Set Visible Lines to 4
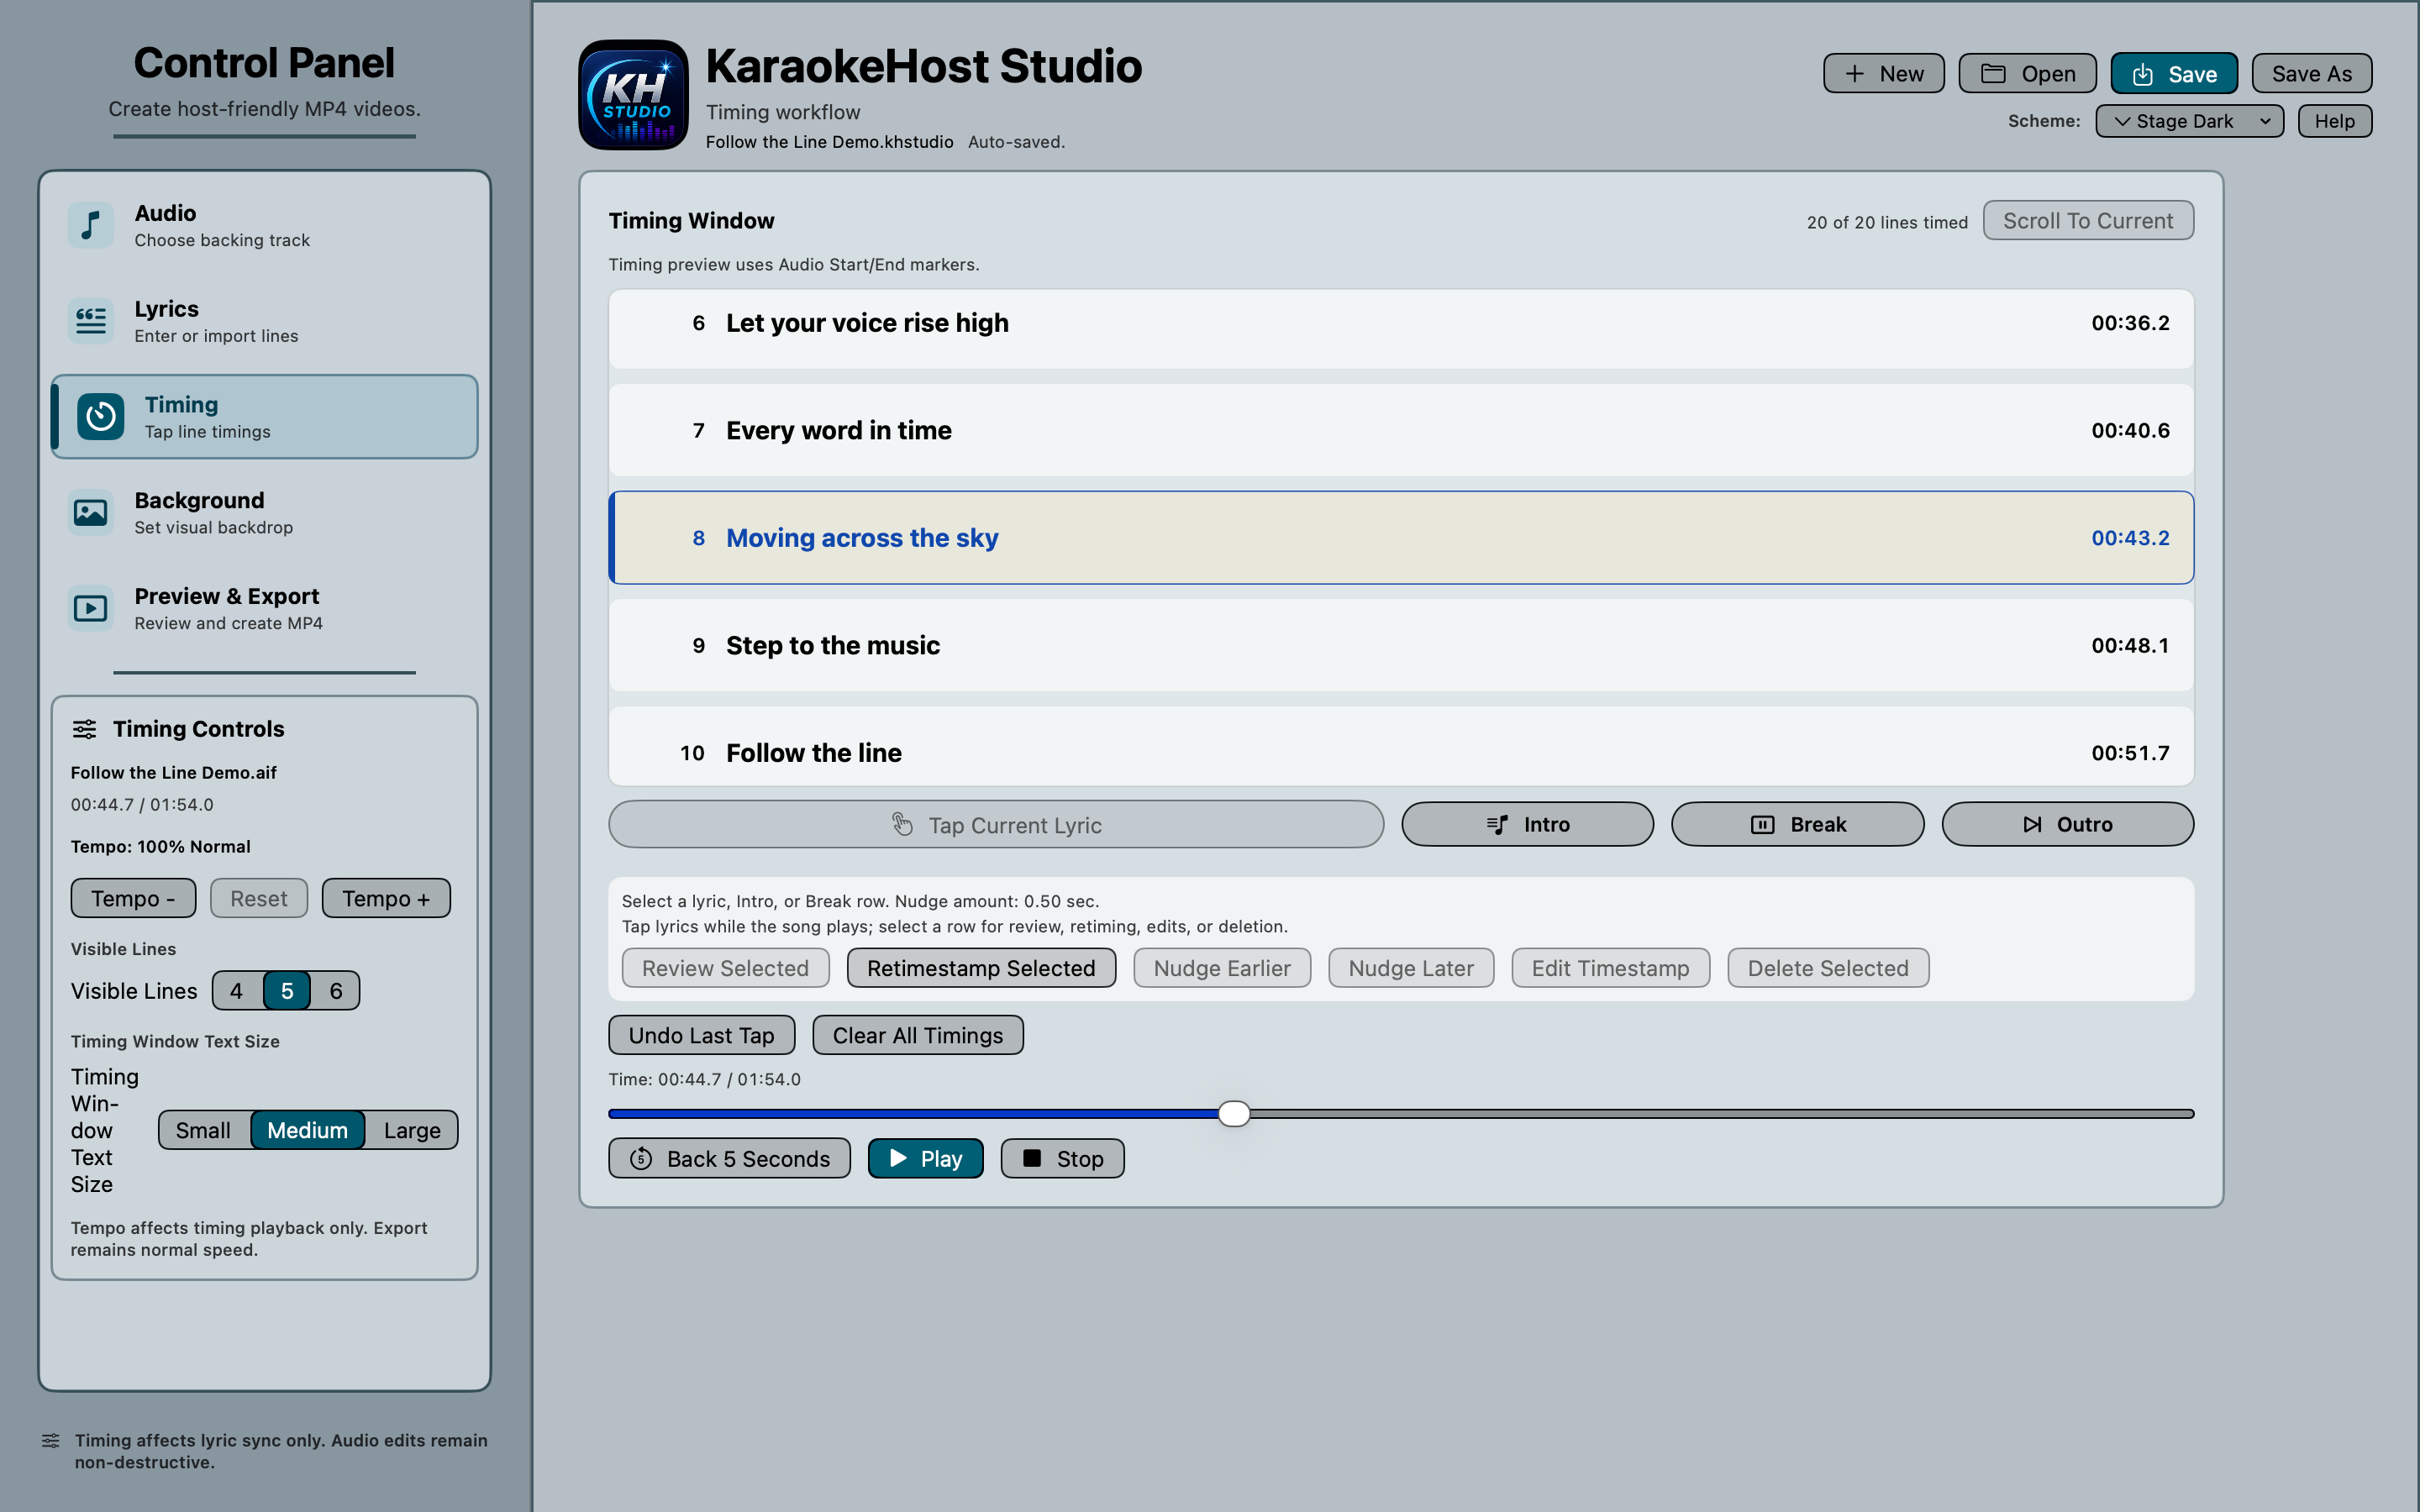 click(x=237, y=990)
